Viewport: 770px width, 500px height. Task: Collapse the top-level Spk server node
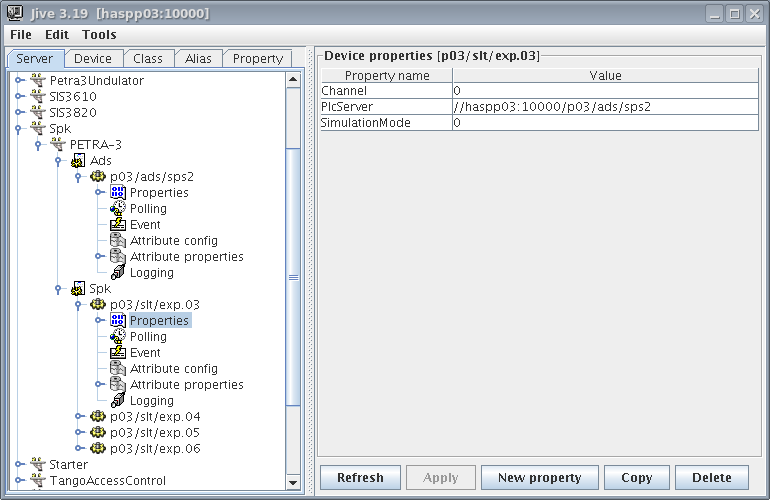coord(18,129)
